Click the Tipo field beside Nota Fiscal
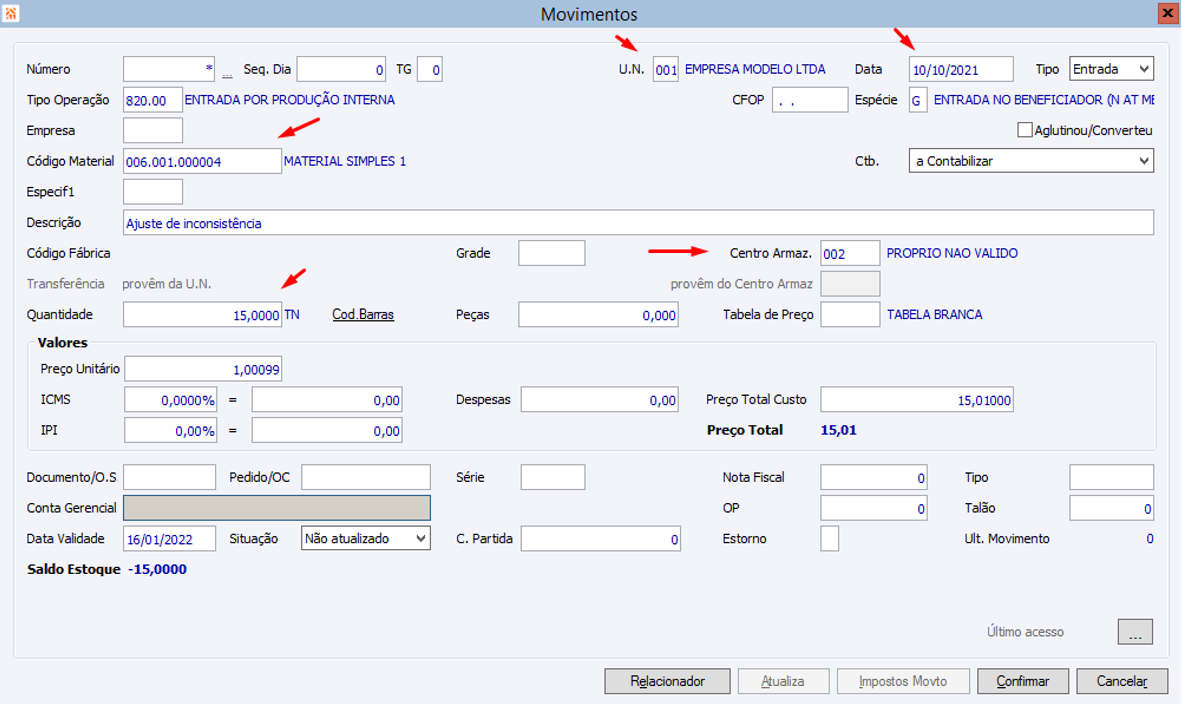 [1111, 477]
